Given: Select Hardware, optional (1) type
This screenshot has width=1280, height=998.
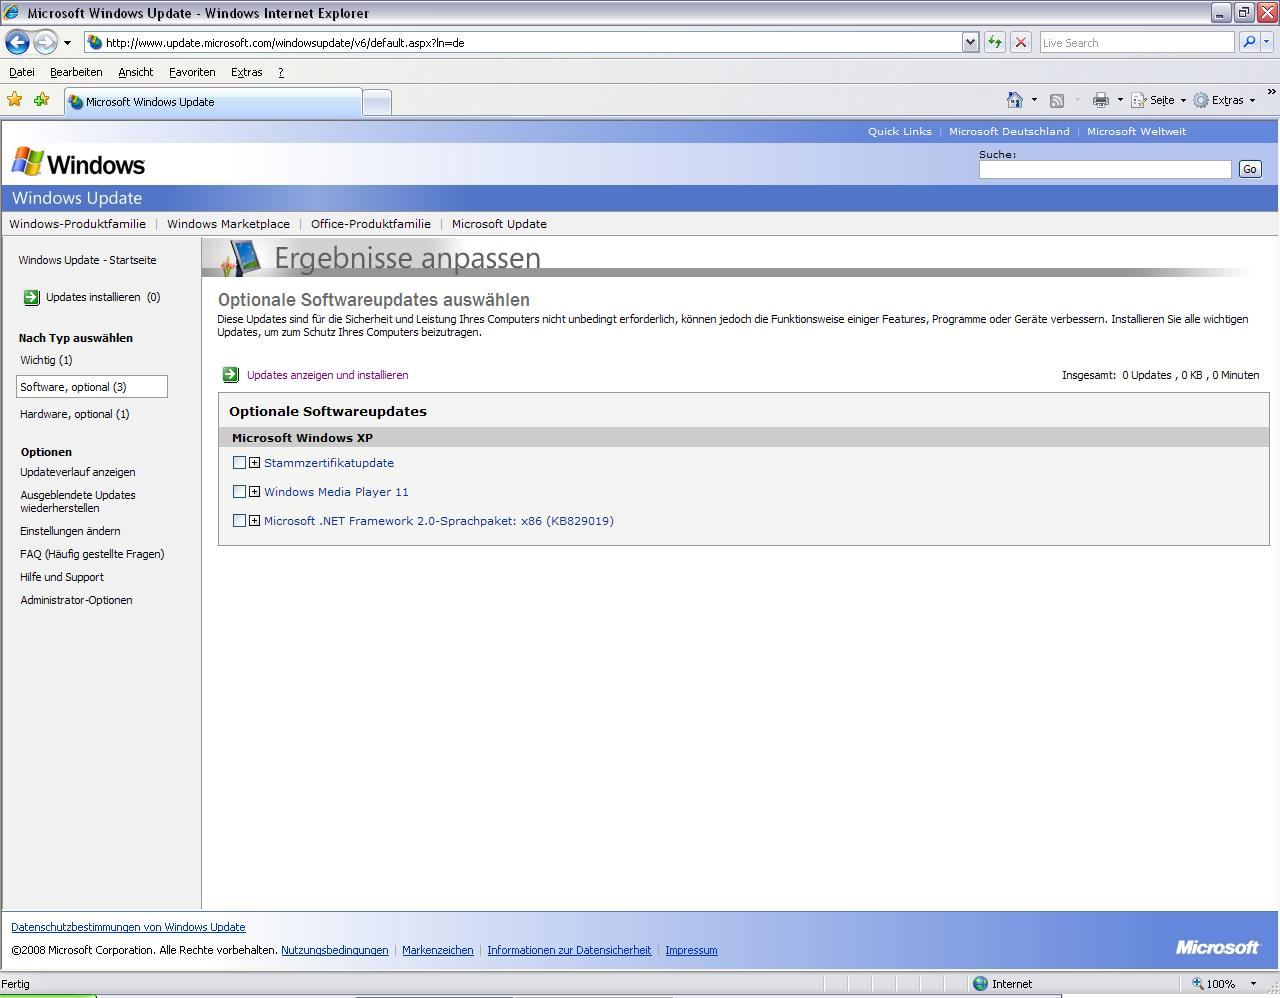Looking at the screenshot, I should pos(75,414).
